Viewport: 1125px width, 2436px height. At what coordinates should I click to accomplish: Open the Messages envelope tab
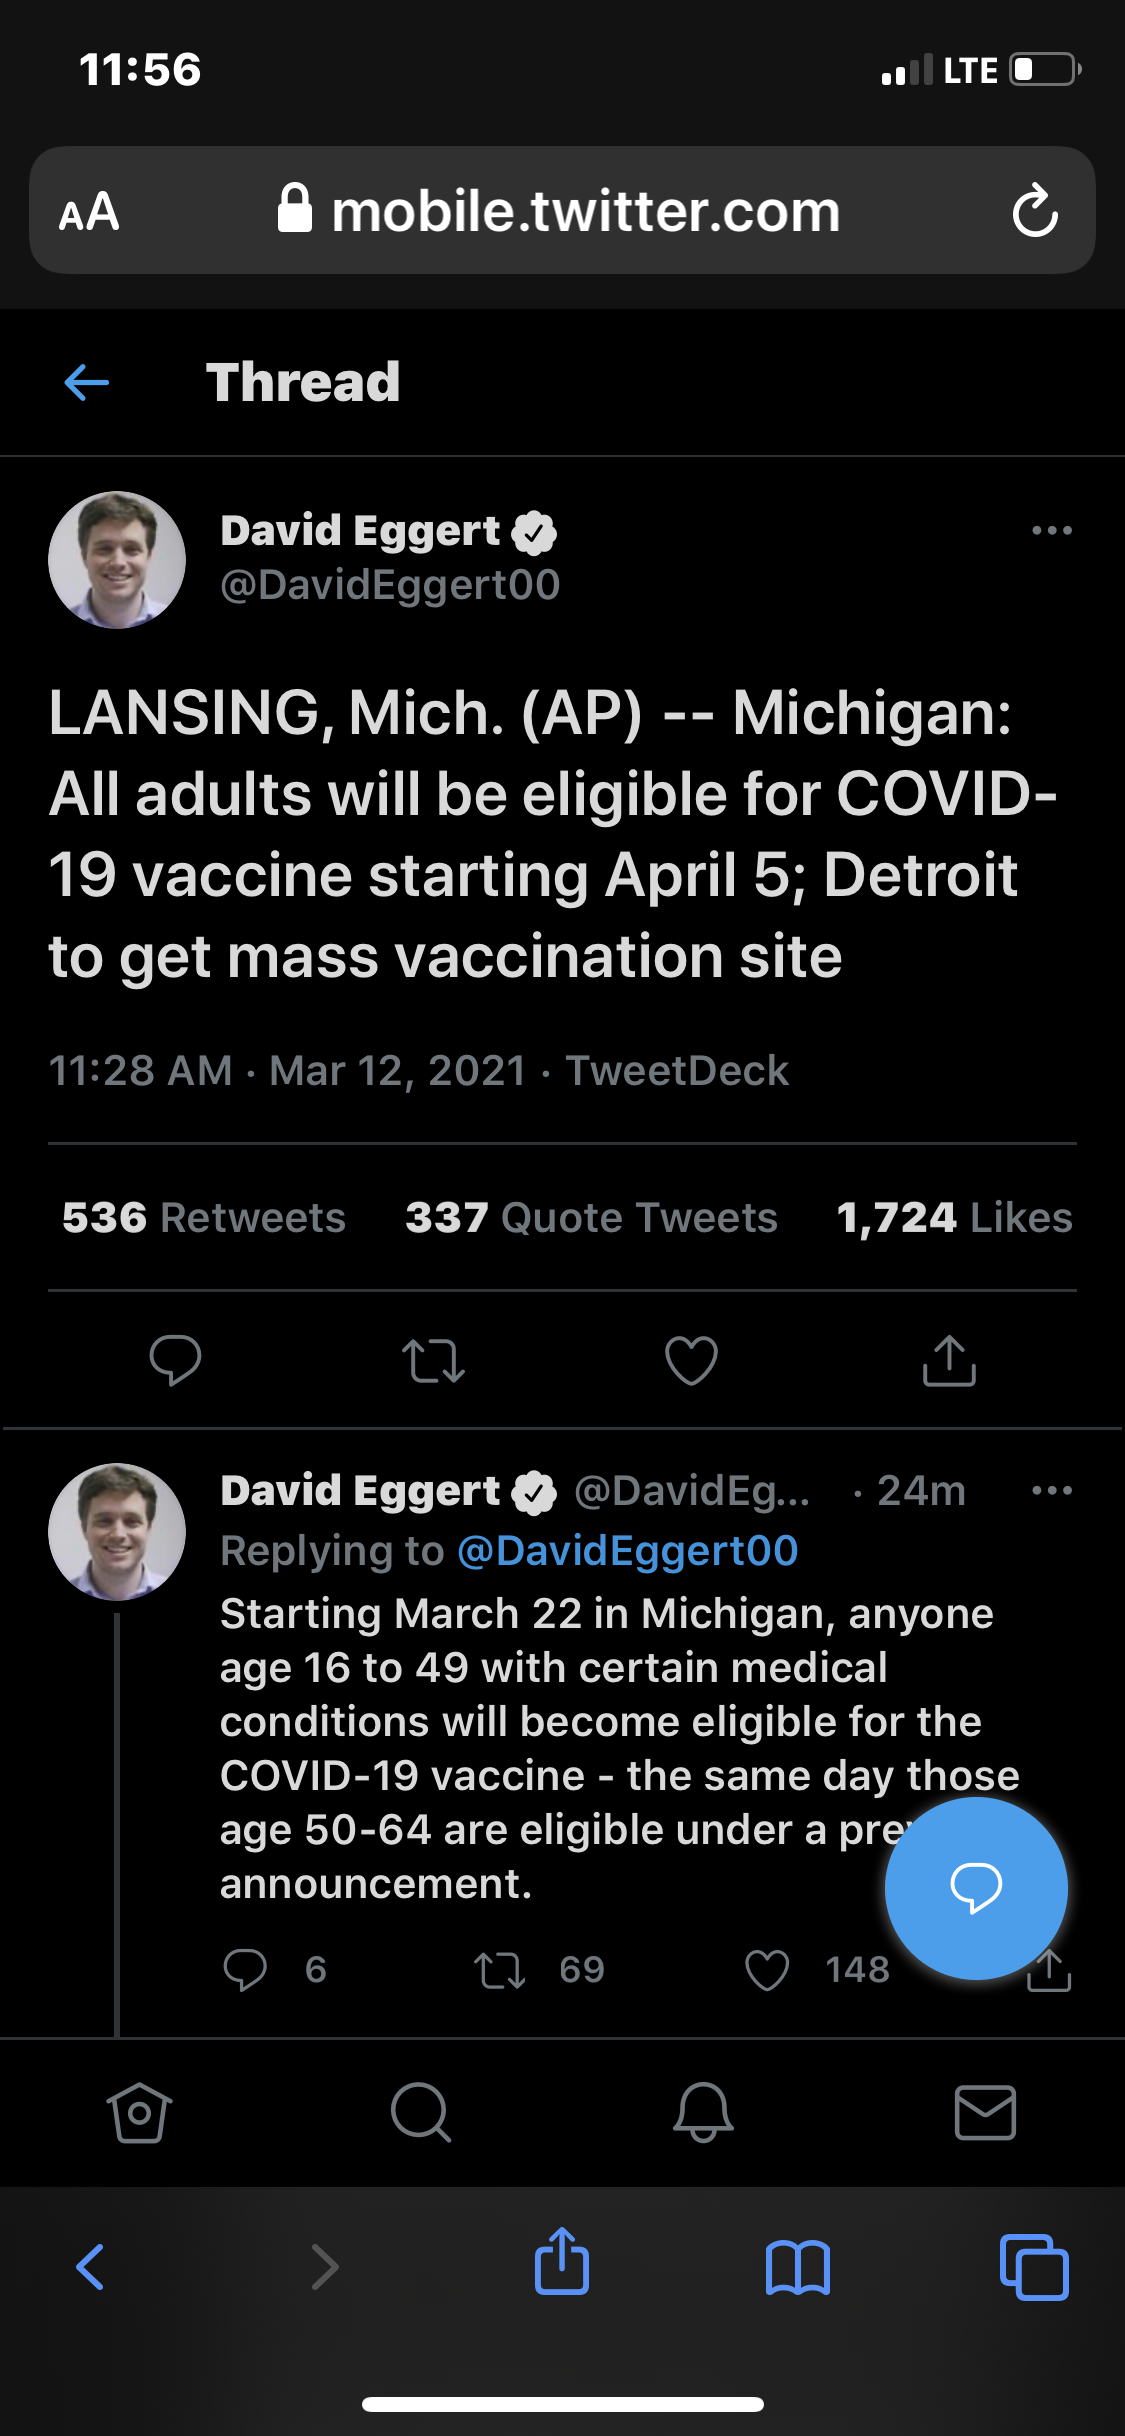click(x=985, y=2112)
